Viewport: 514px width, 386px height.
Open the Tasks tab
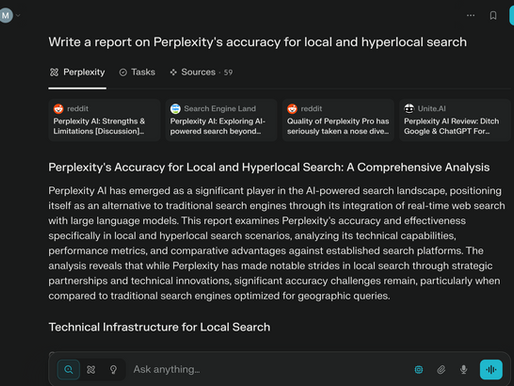pos(137,72)
